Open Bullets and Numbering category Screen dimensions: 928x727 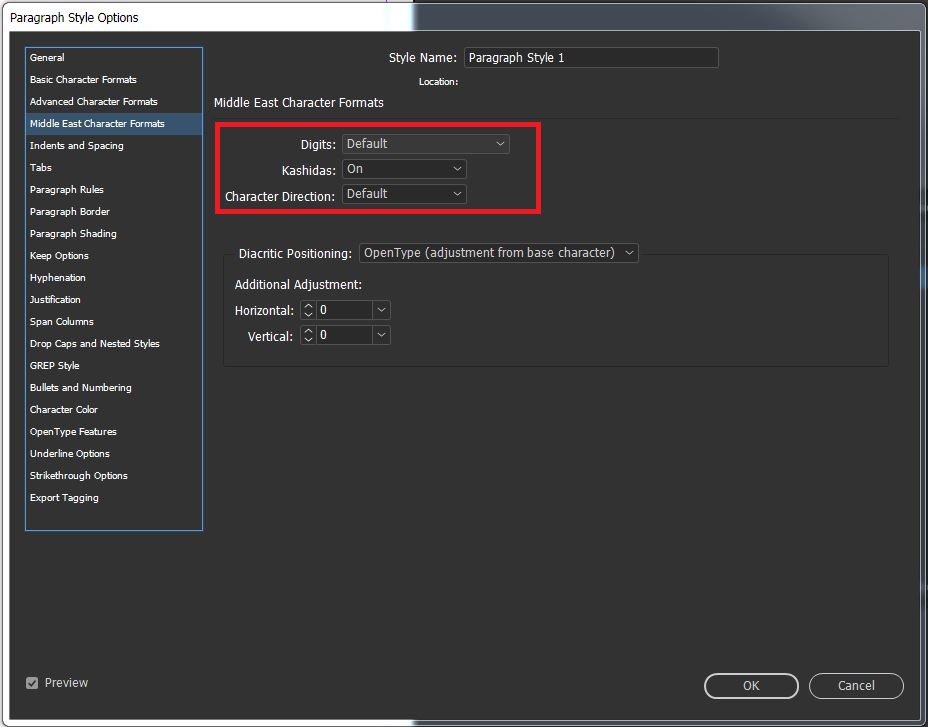114,387
